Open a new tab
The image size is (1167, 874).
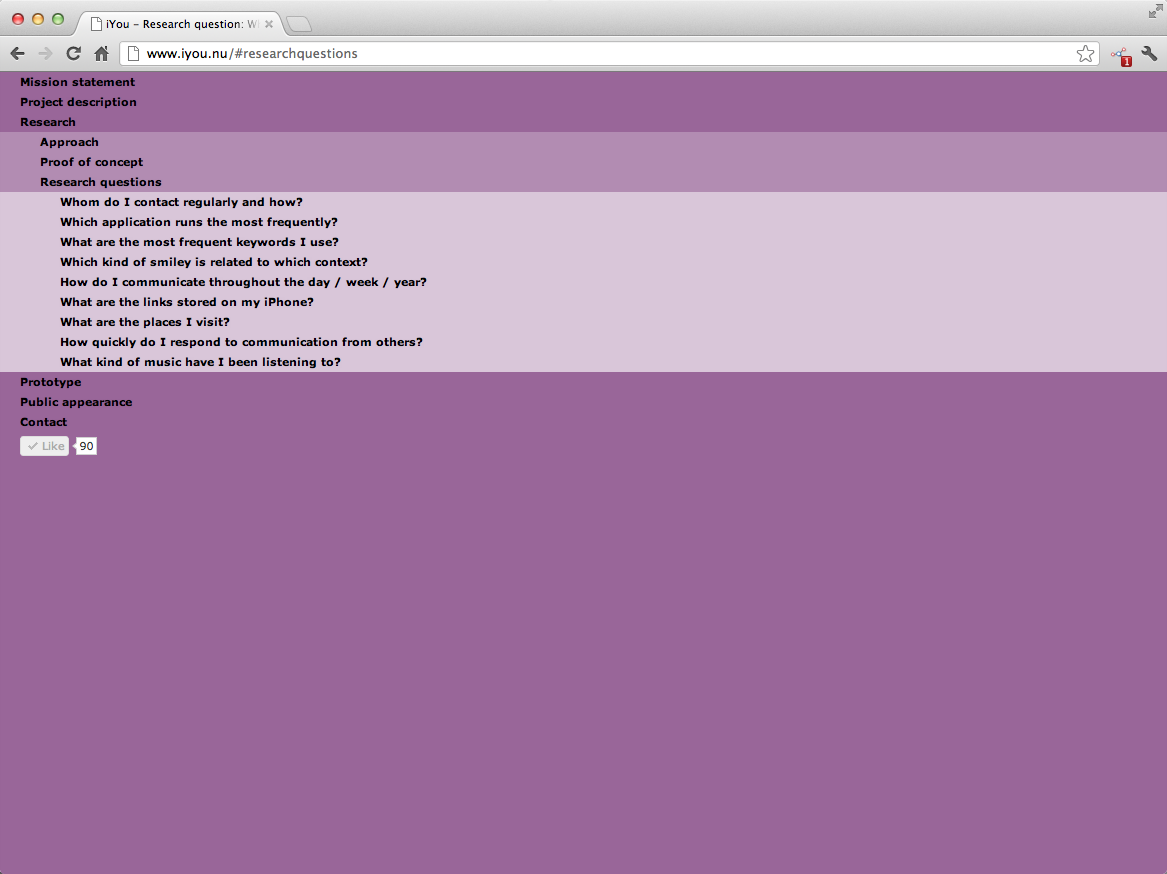pyautogui.click(x=299, y=24)
